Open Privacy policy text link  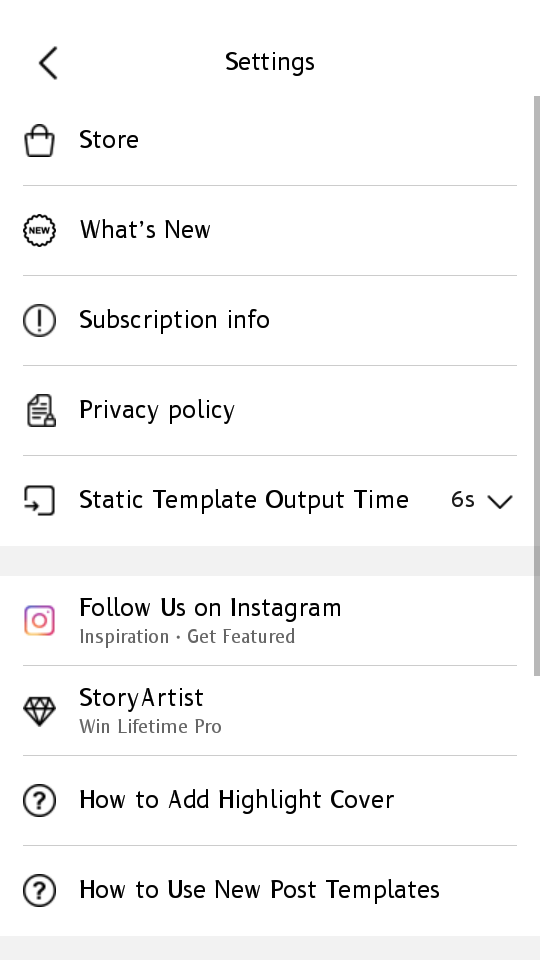point(157,410)
